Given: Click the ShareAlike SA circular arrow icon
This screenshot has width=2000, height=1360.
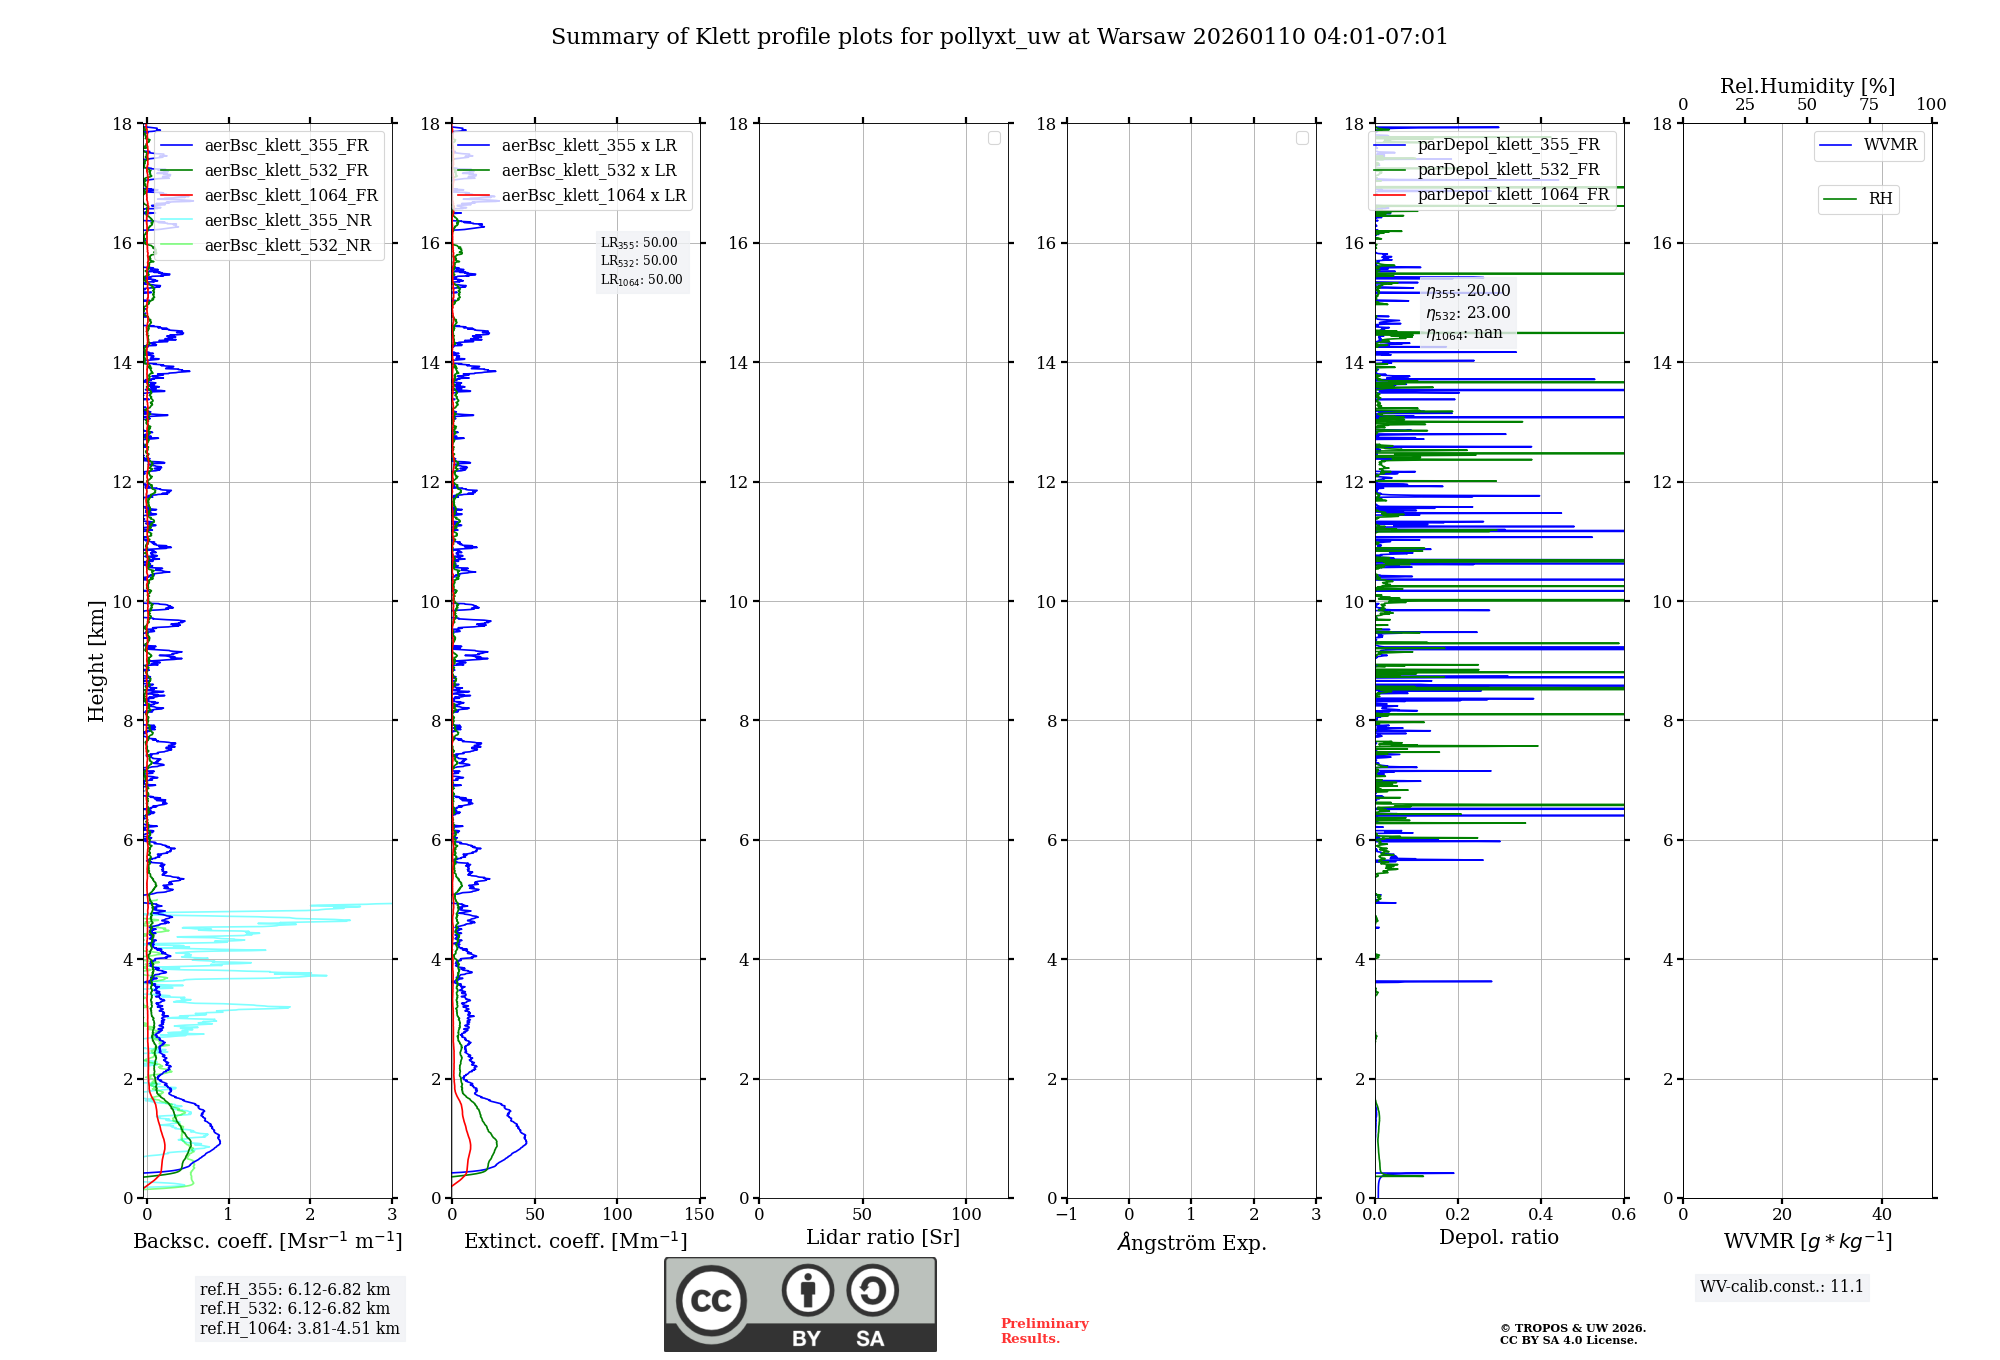Looking at the screenshot, I should [x=872, y=1290].
